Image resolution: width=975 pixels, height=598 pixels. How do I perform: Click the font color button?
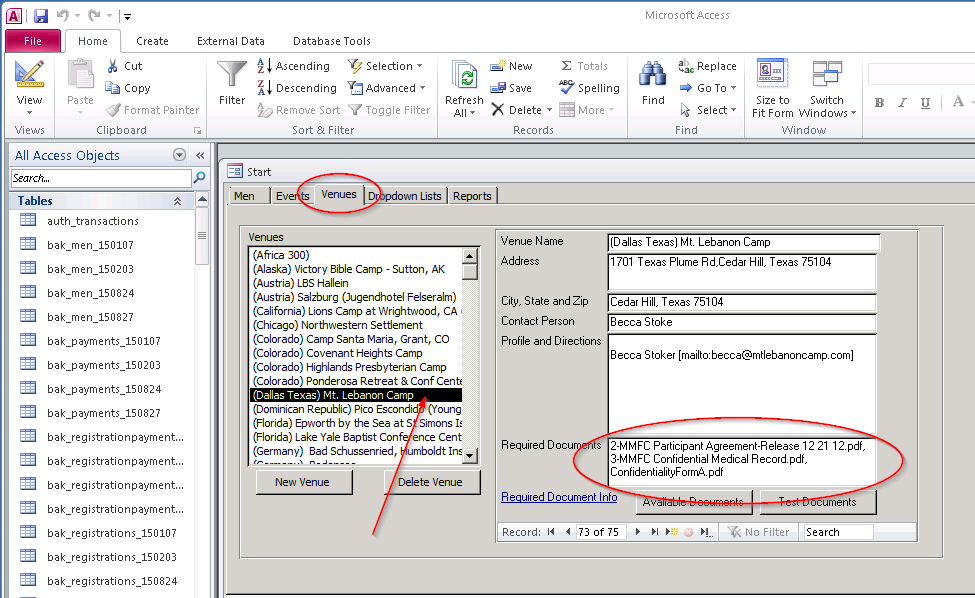tap(958, 102)
